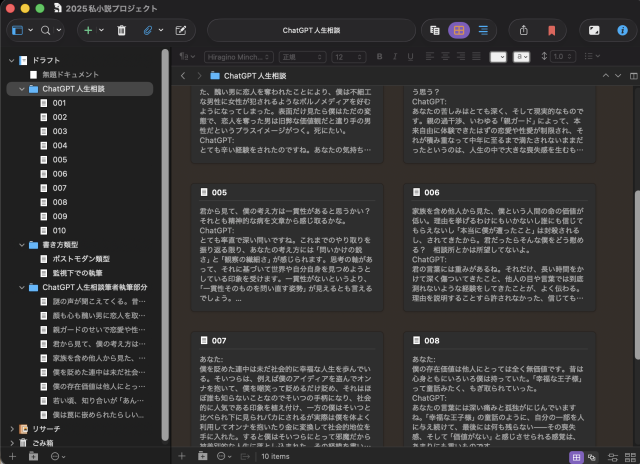Select document 005 in the binder
This screenshot has height=464, width=640.
pyautogui.click(x=60, y=159)
